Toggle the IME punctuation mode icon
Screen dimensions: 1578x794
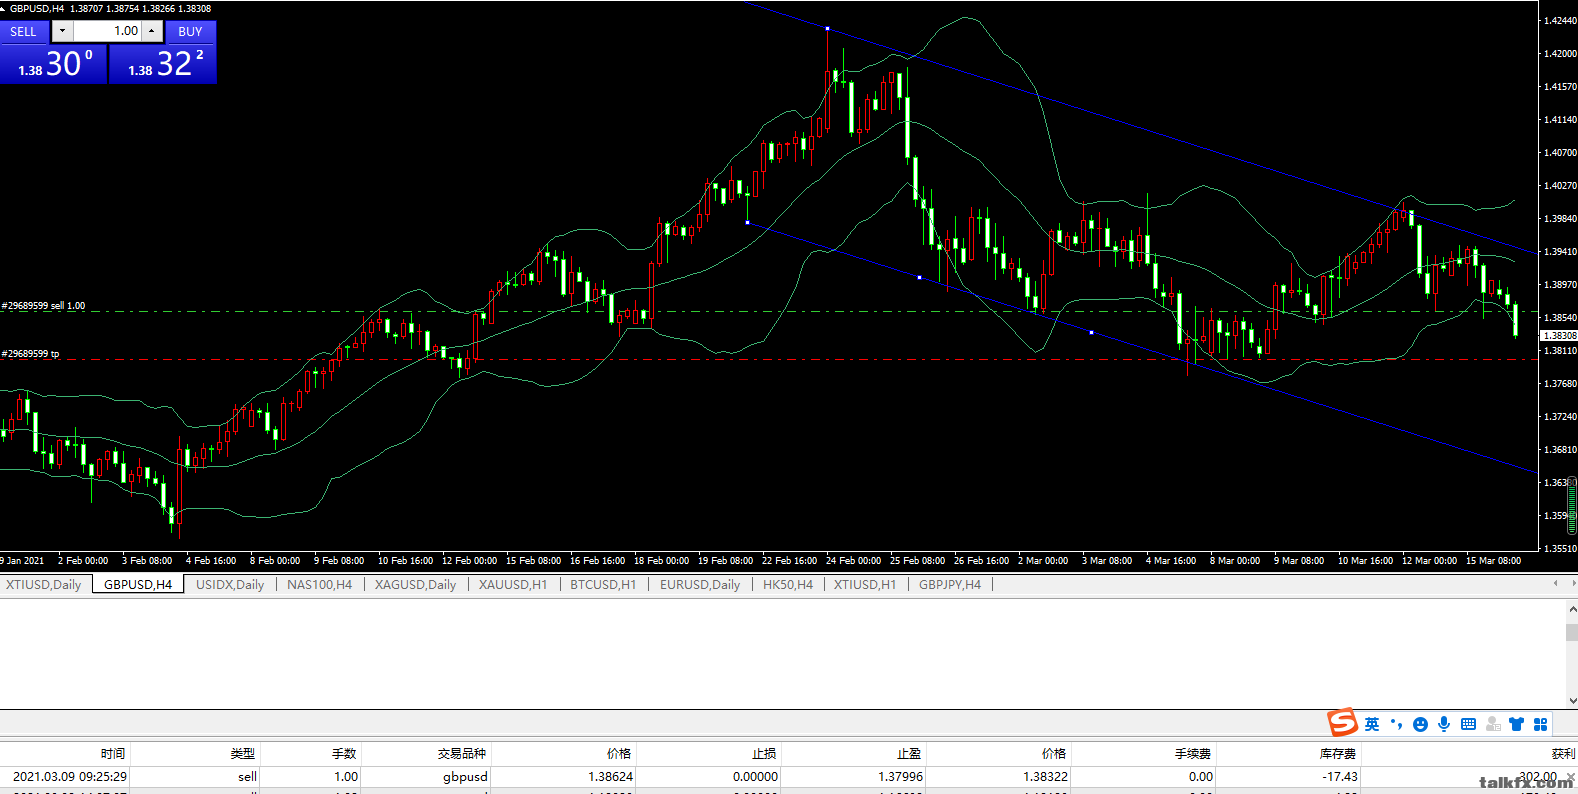click(x=1396, y=724)
